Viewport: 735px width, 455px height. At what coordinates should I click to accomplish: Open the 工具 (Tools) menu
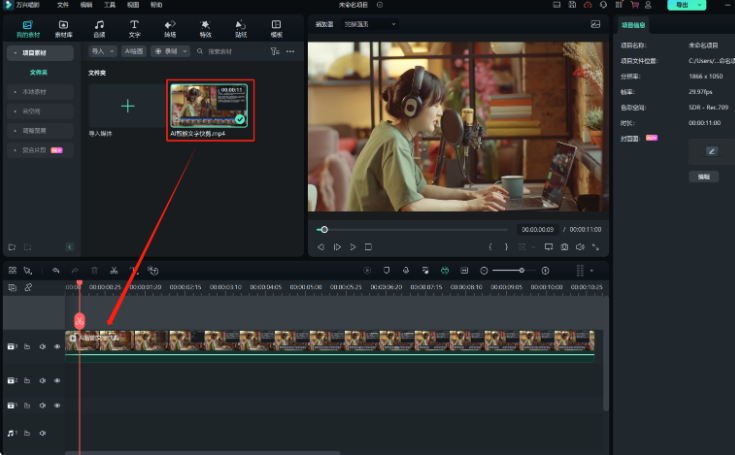point(110,5)
